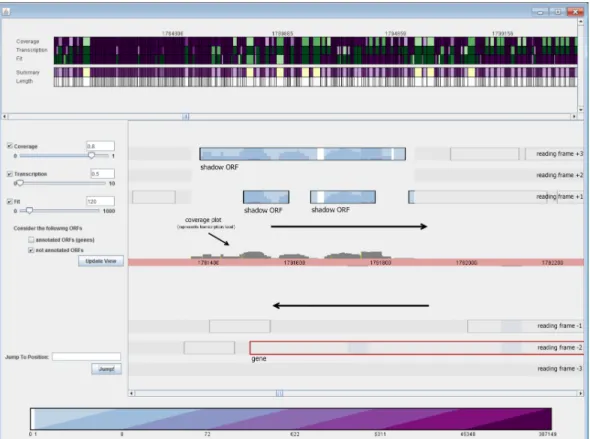This screenshot has height=439, width=590.
Task: Focus the Fit threshold value field
Action: [x=100, y=201]
